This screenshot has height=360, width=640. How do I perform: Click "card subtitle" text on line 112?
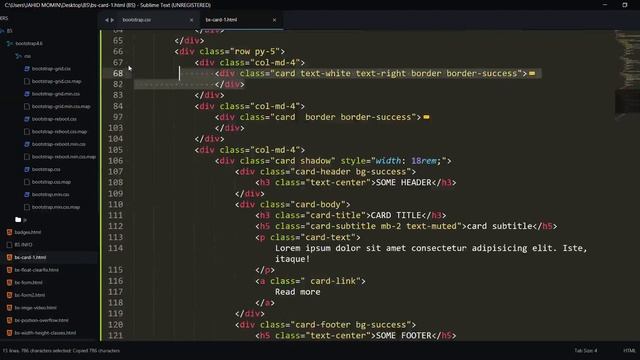(500, 226)
